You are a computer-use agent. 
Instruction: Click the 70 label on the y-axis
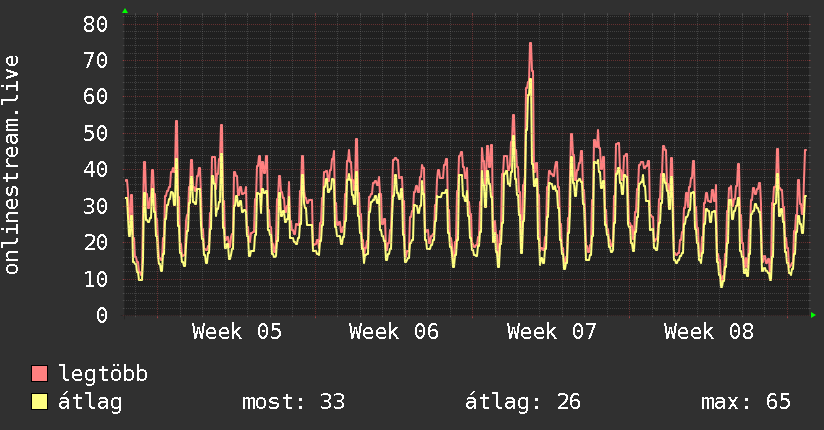click(x=95, y=60)
